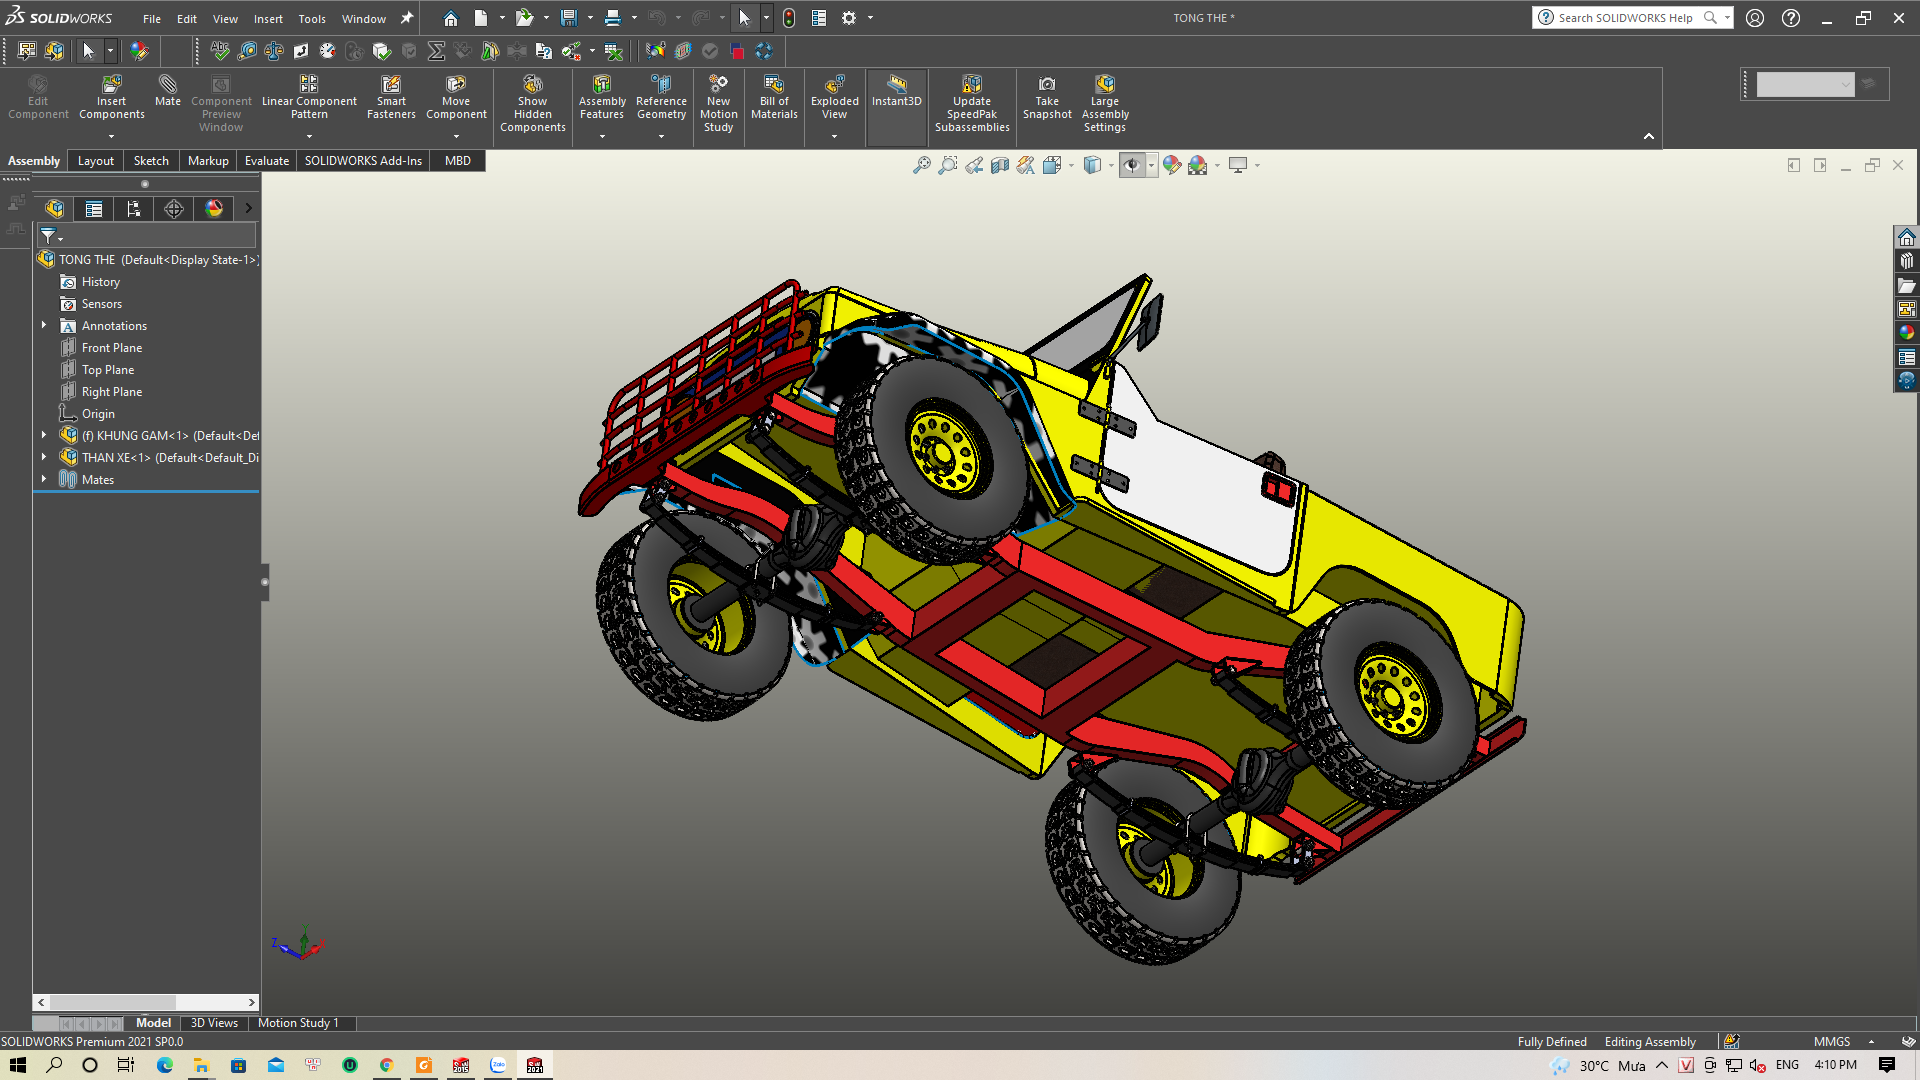Open History folder in tree
This screenshot has width=1920, height=1080.
tap(100, 281)
